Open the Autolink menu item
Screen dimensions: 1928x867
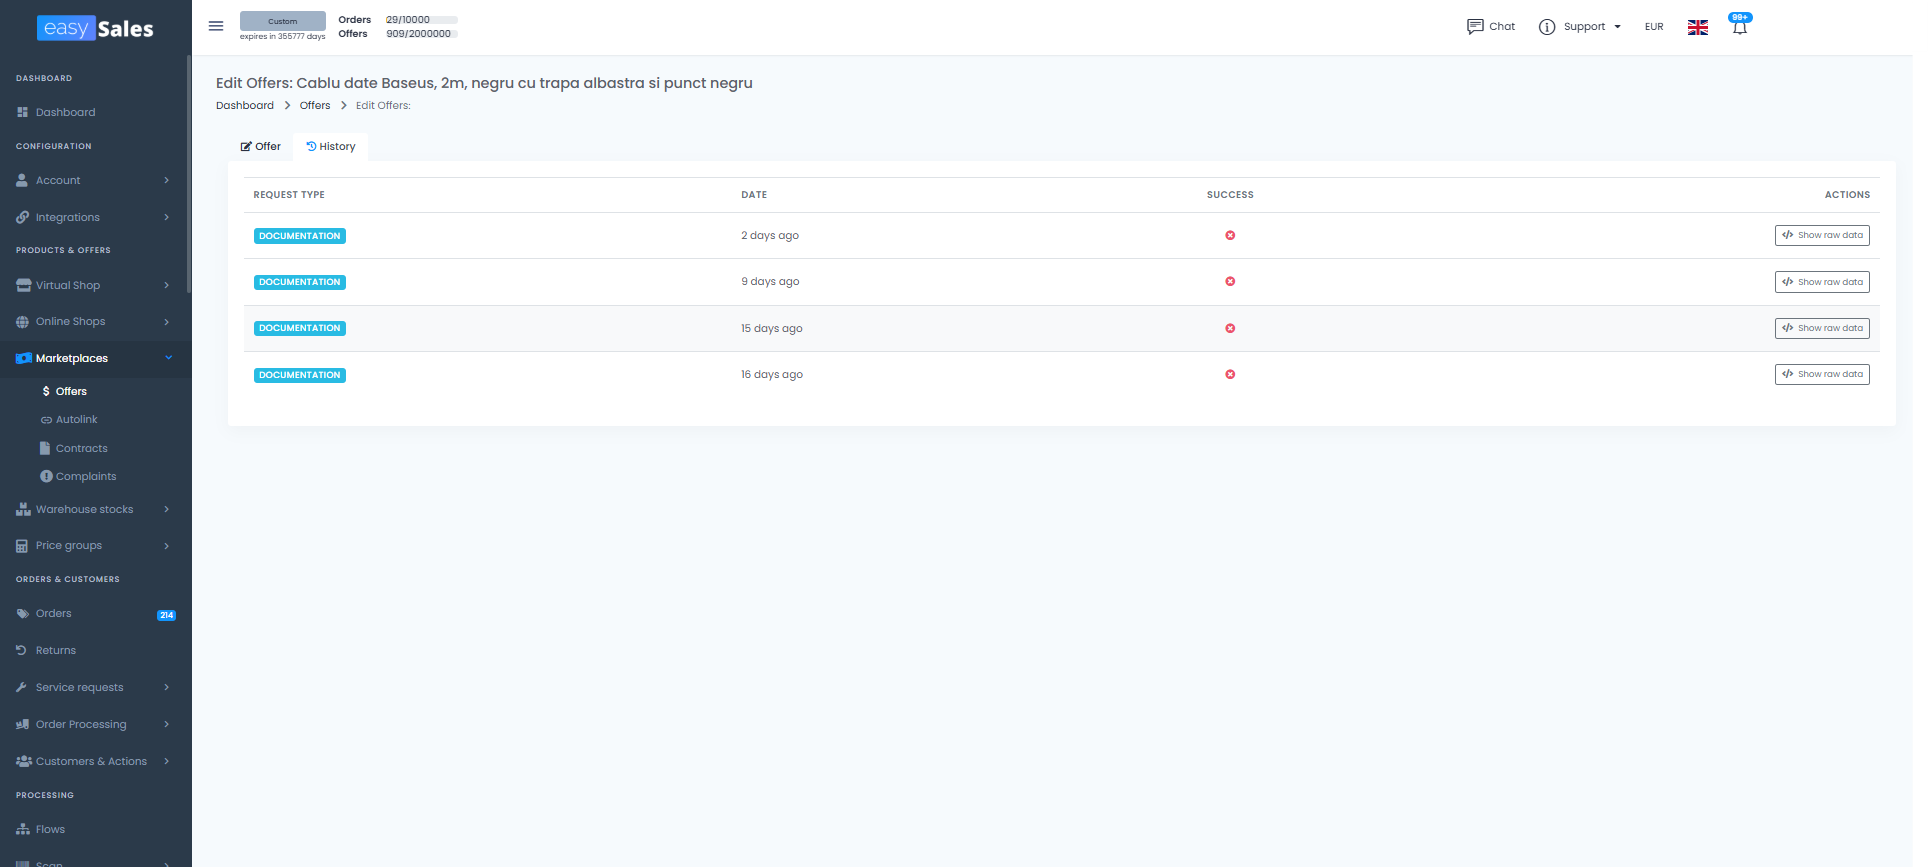click(76, 419)
